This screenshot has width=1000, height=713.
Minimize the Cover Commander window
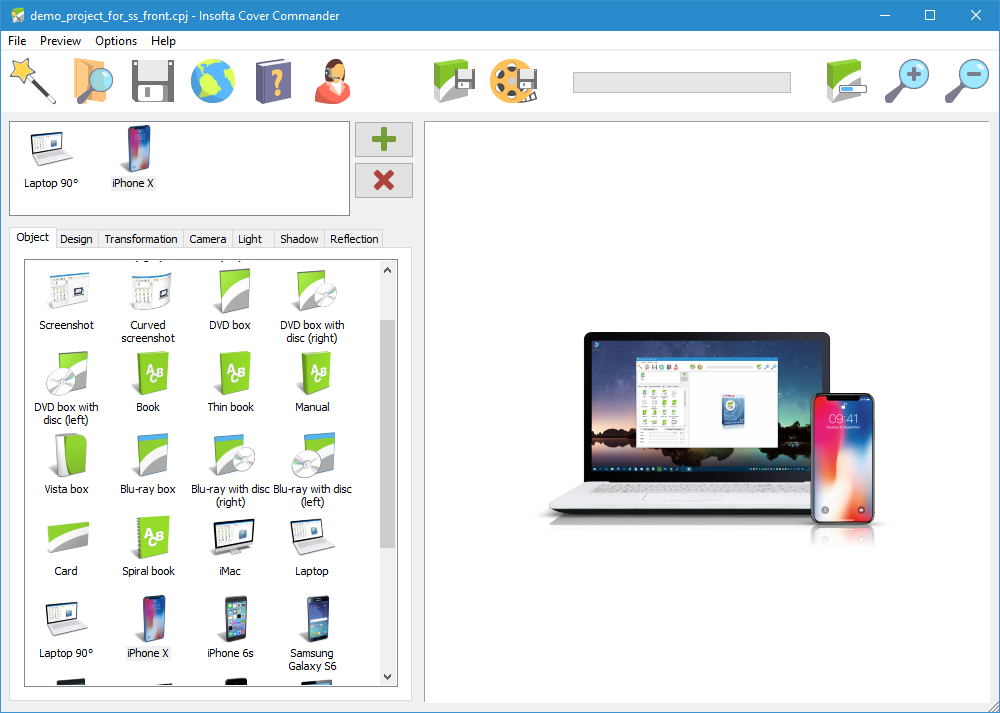(x=884, y=15)
